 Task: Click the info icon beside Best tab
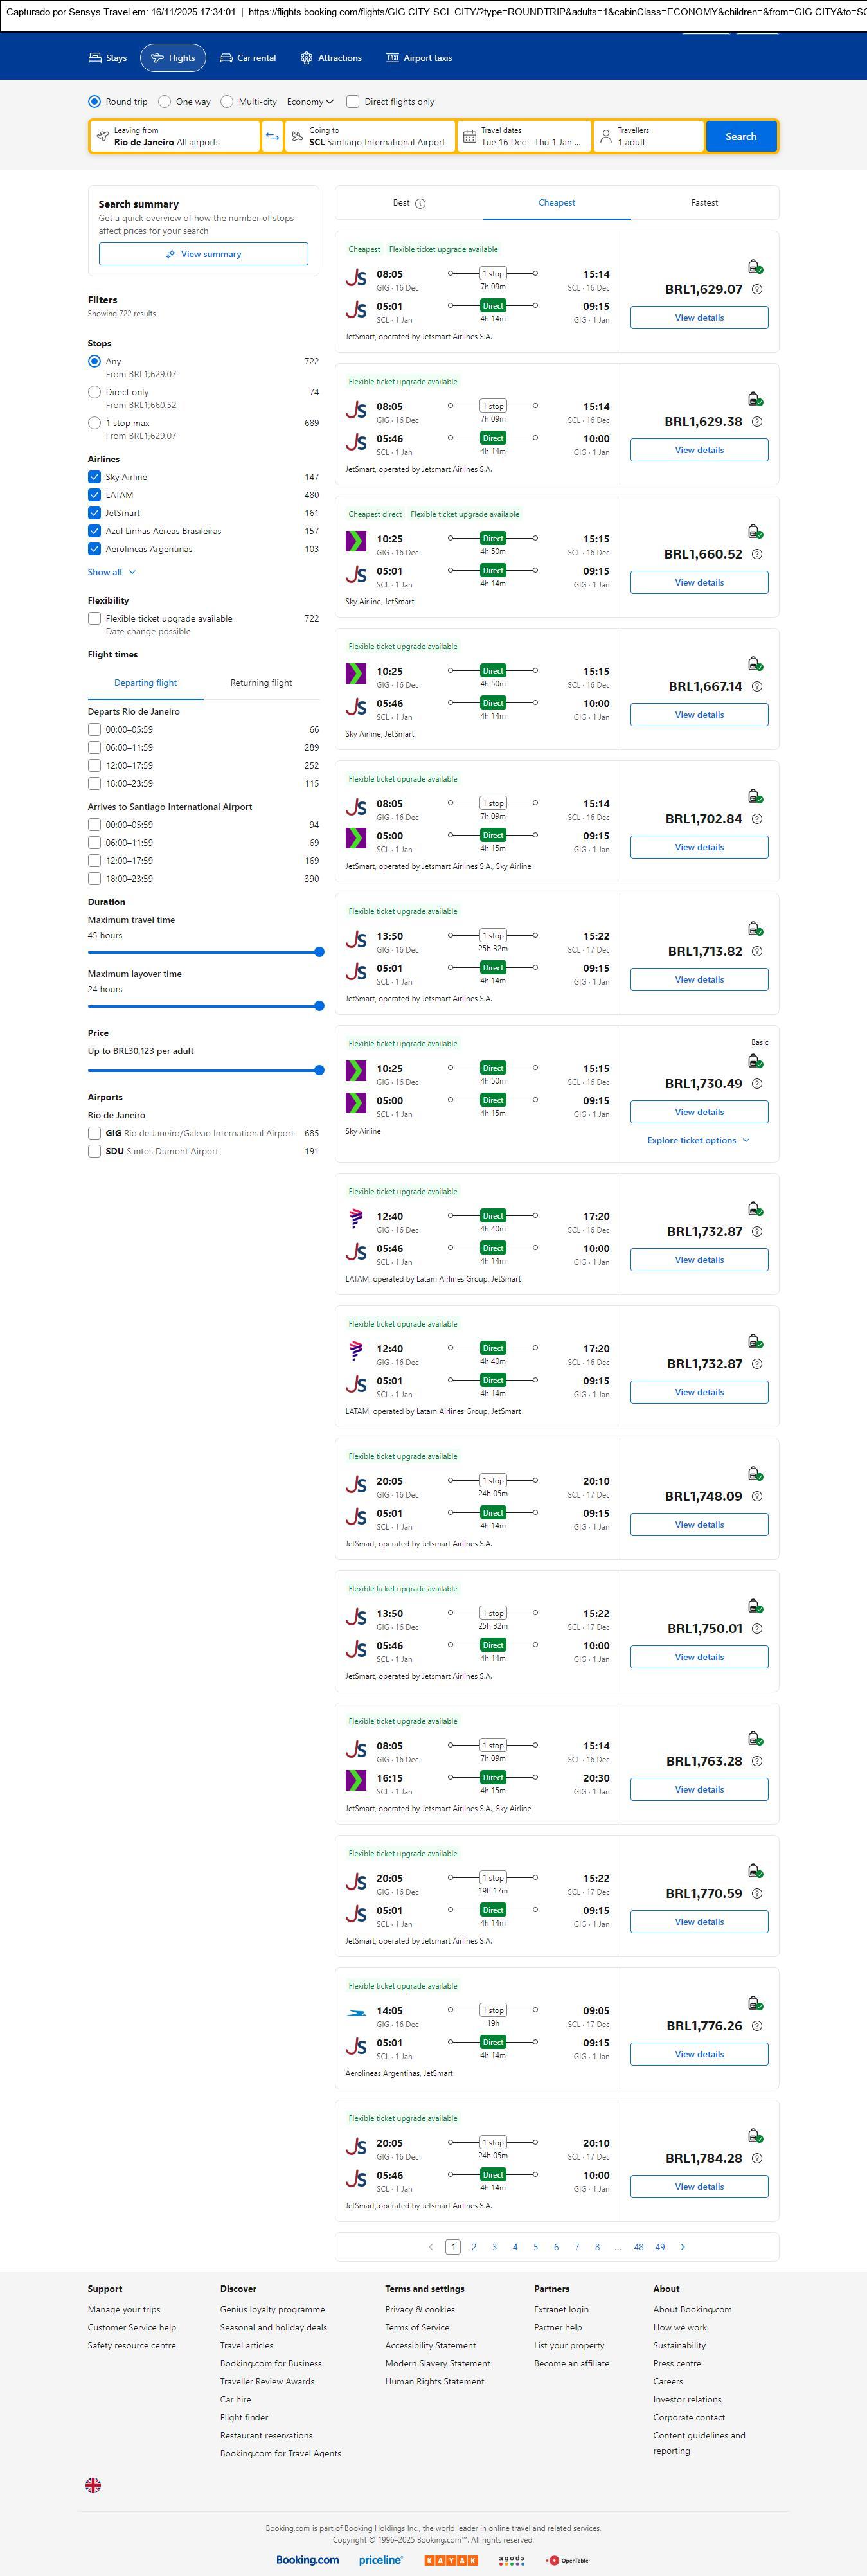420,204
